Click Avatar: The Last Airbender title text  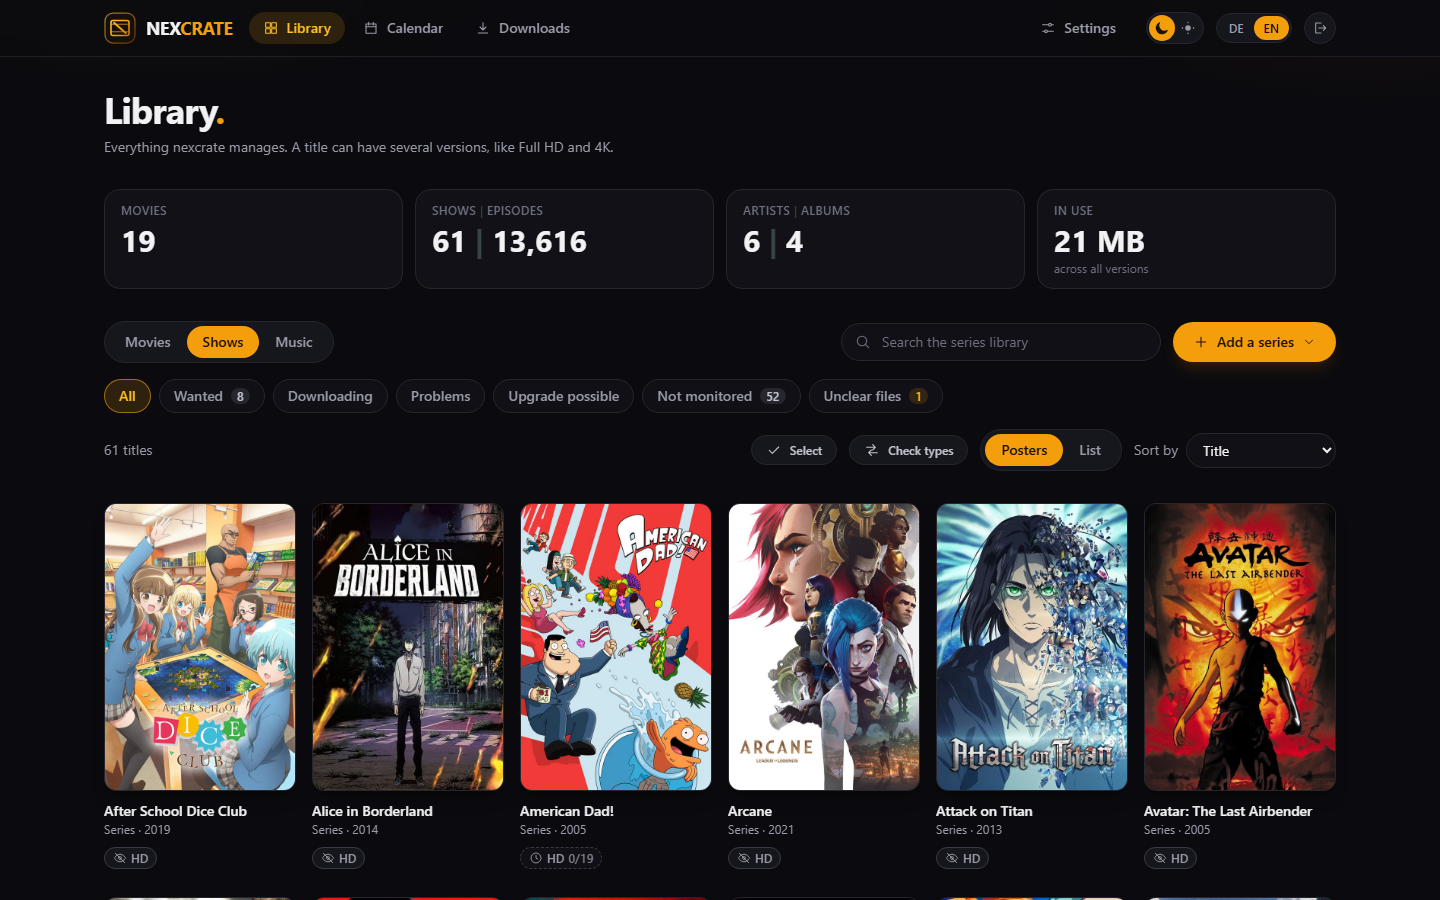[1228, 811]
